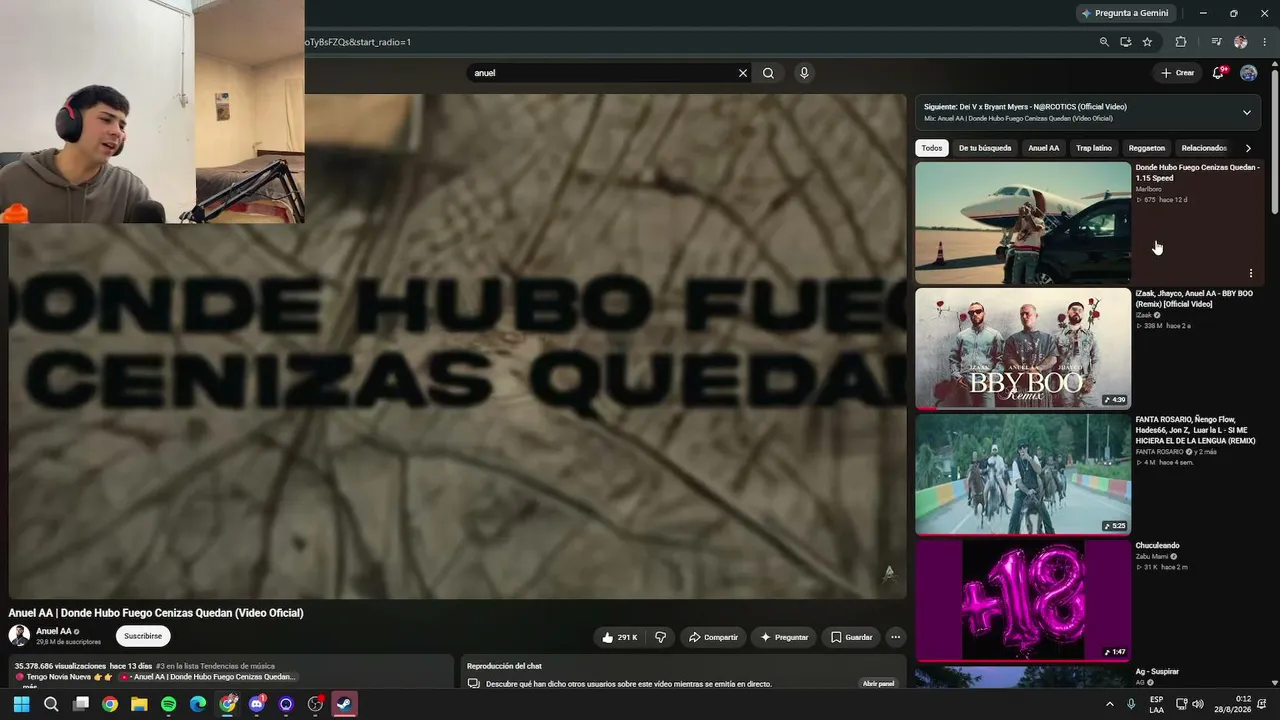Open Chrome three-dot menu

tap(1265, 42)
